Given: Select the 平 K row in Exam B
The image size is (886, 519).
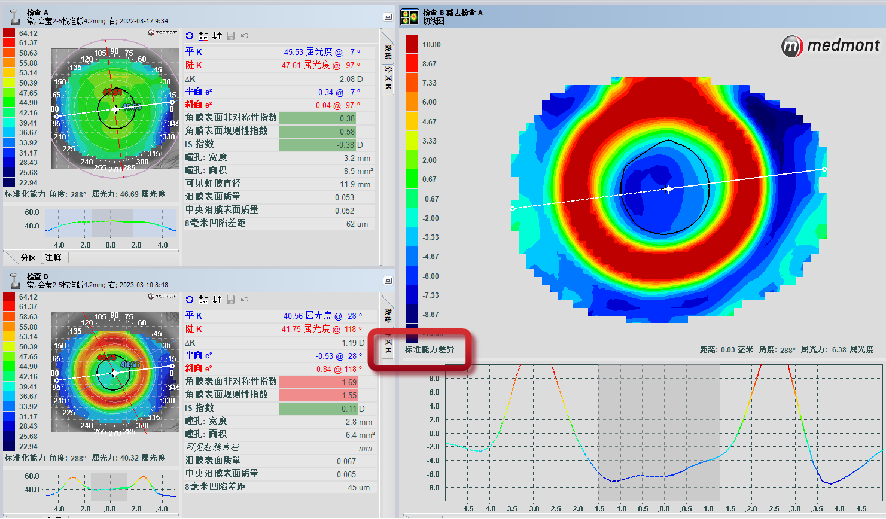Looking at the screenshot, I should (279, 316).
